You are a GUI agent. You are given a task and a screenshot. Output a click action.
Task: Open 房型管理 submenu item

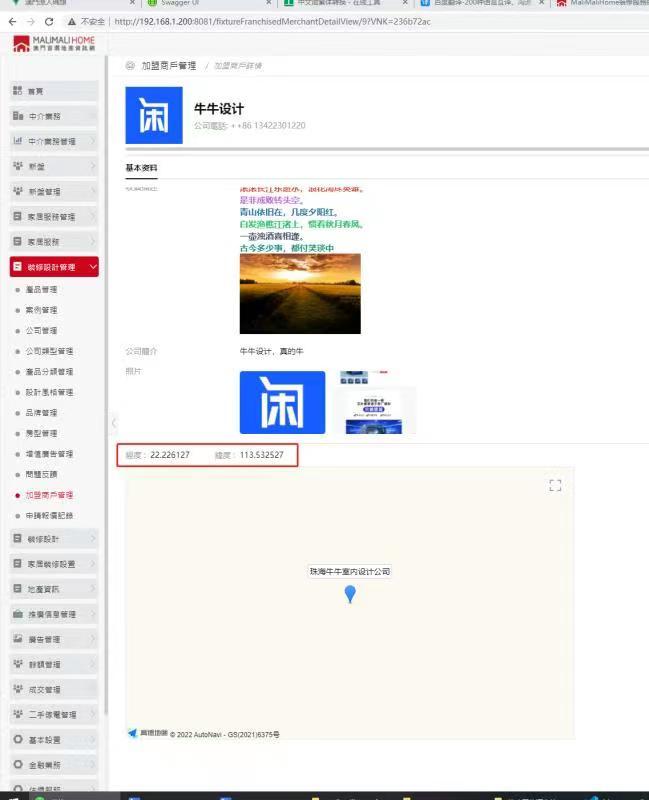[x=41, y=433]
